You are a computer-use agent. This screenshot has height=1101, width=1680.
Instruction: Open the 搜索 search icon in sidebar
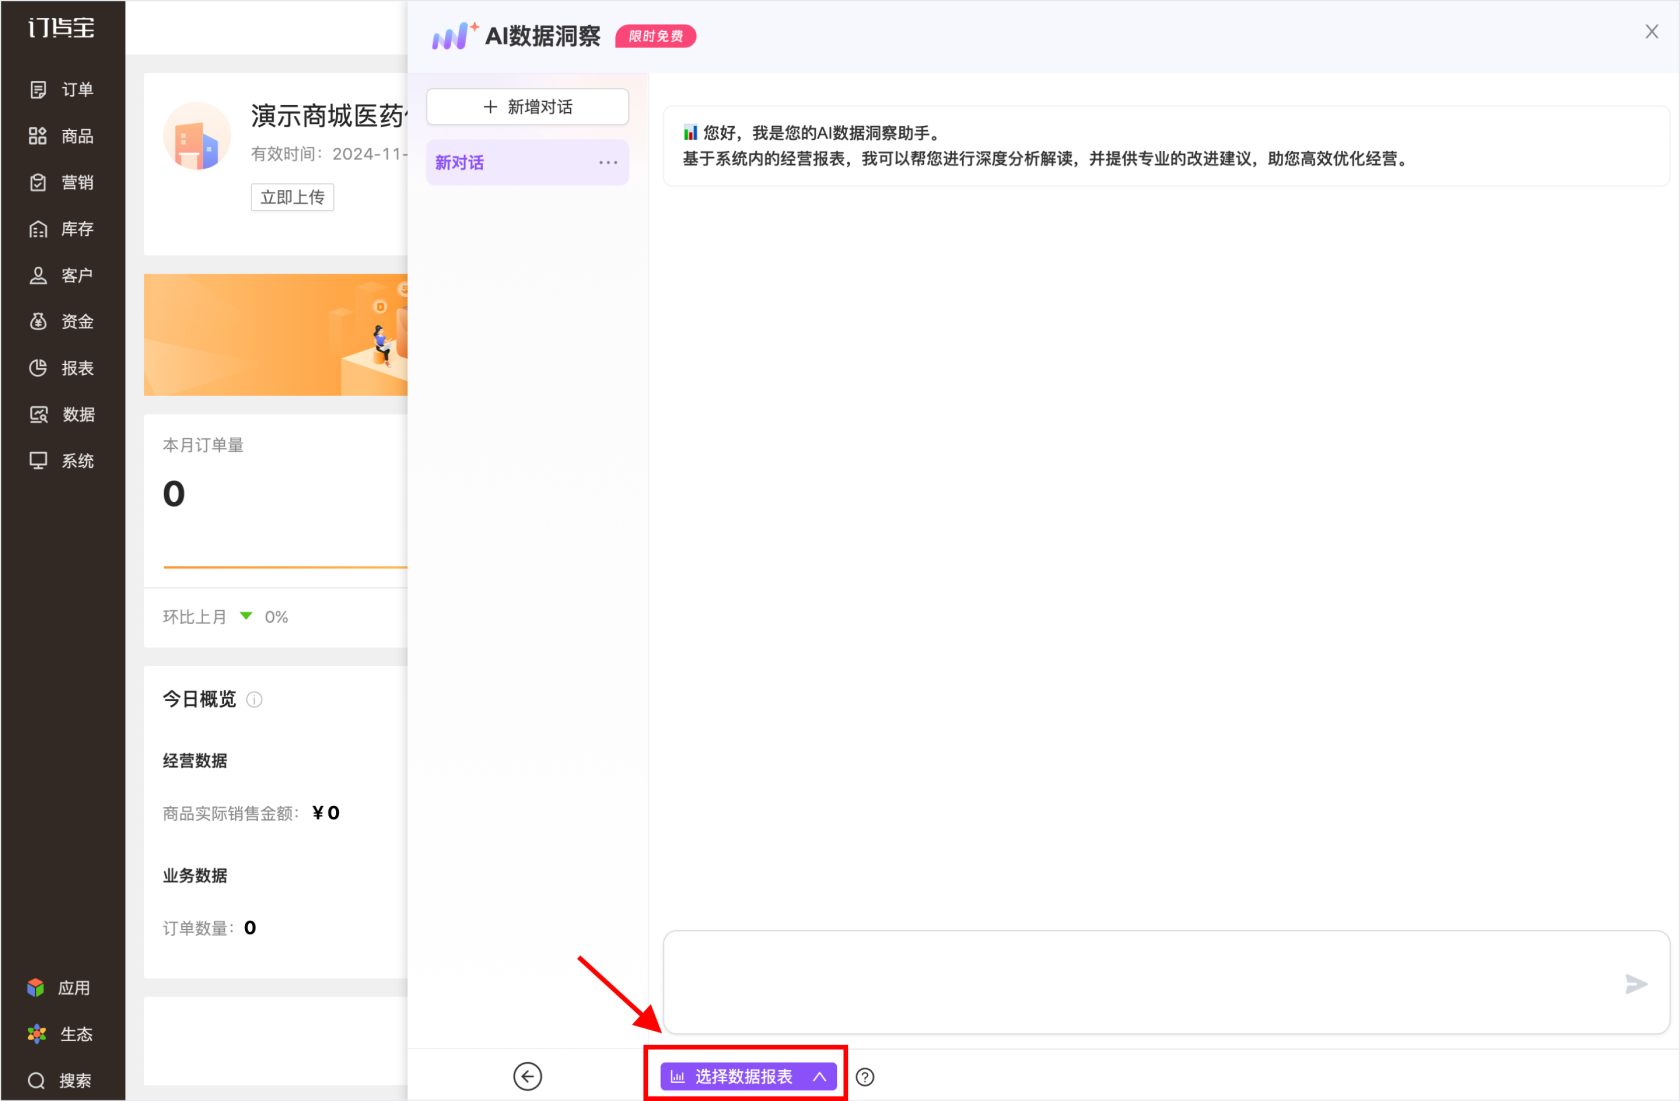tap(61, 1080)
